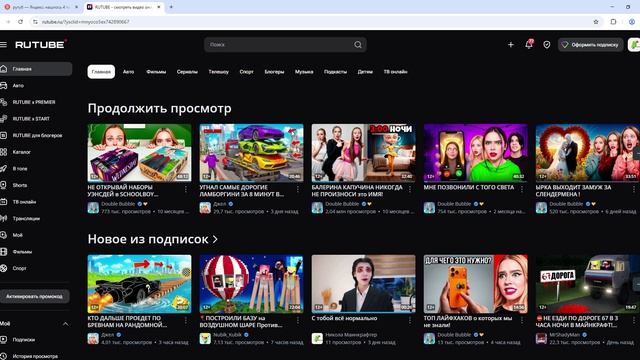Click the Shorts icon in sidebar
Viewport: 640px width, 360px height.
click(4, 185)
